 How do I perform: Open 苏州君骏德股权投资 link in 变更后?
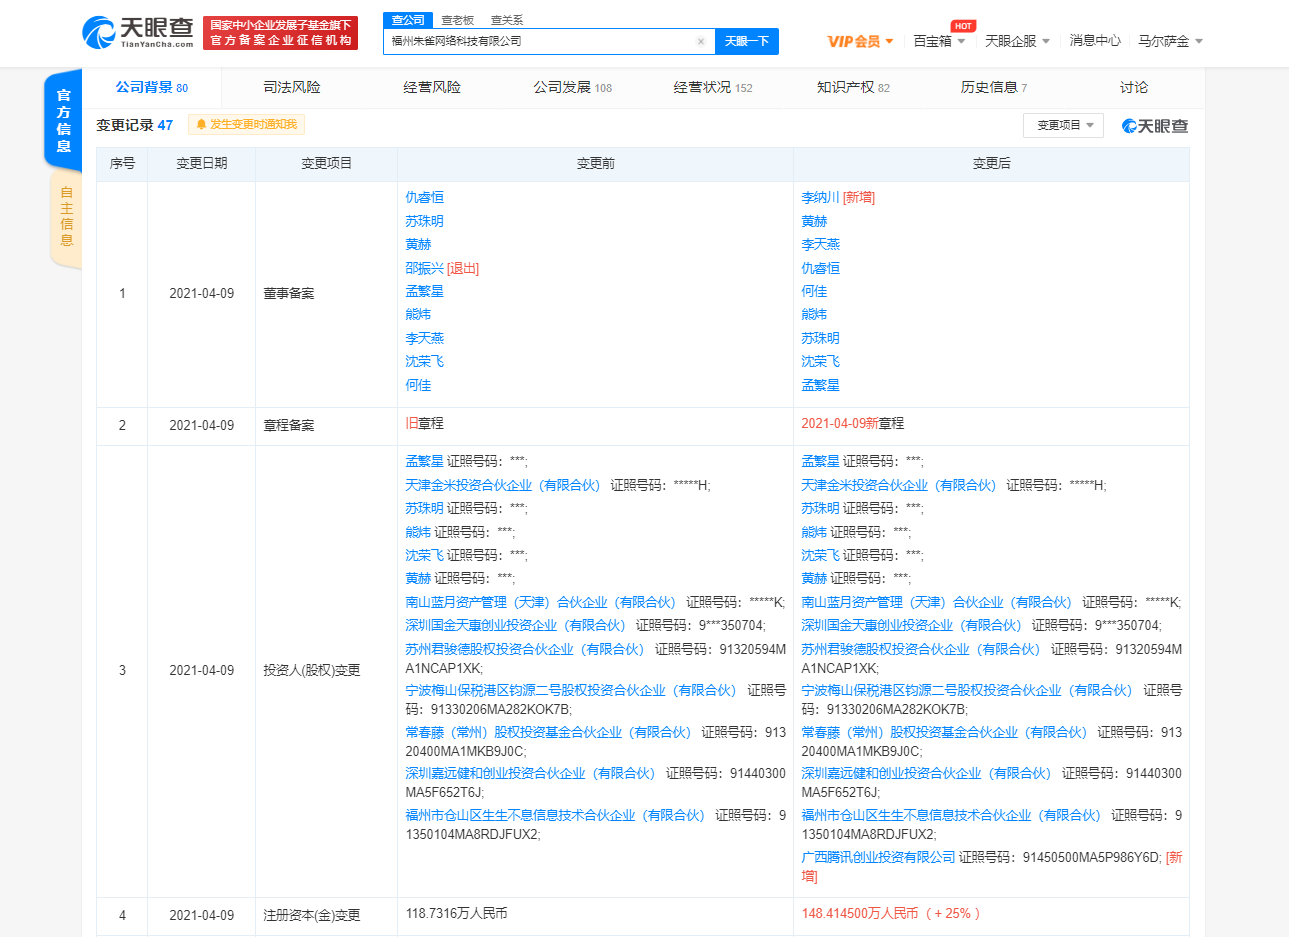pyautogui.click(x=921, y=649)
